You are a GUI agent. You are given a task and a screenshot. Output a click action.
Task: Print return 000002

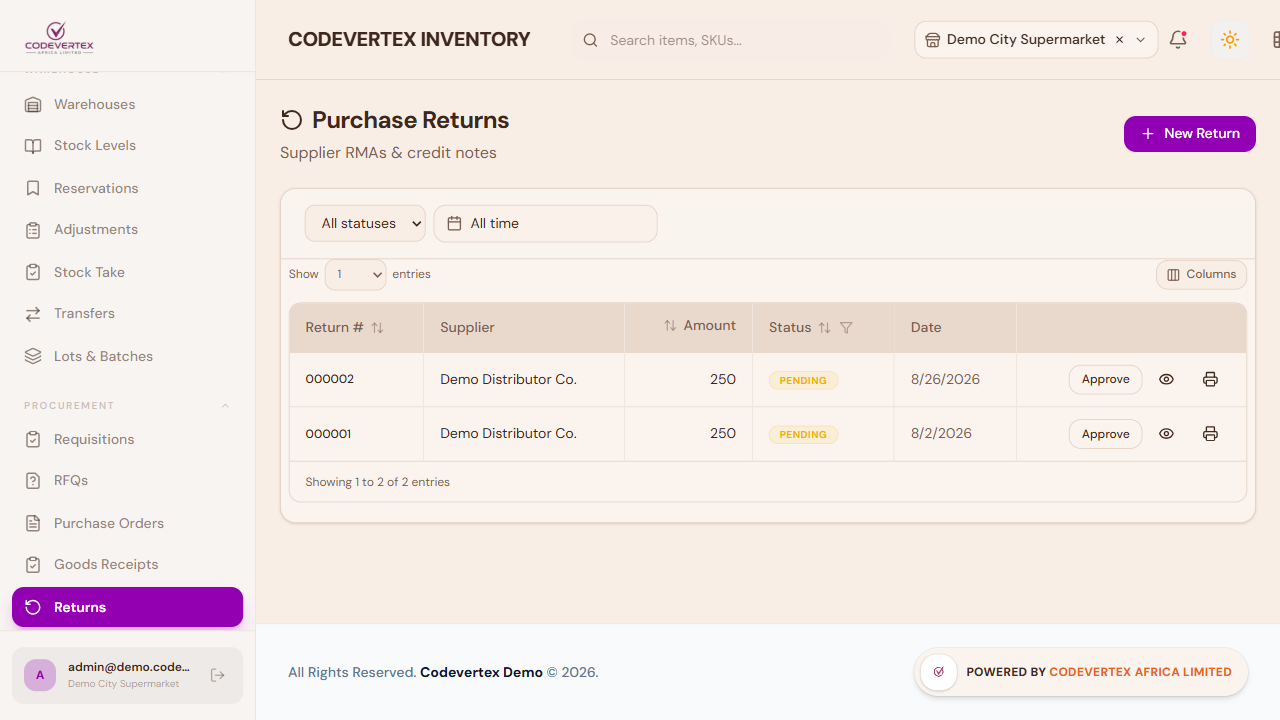[x=1210, y=379]
